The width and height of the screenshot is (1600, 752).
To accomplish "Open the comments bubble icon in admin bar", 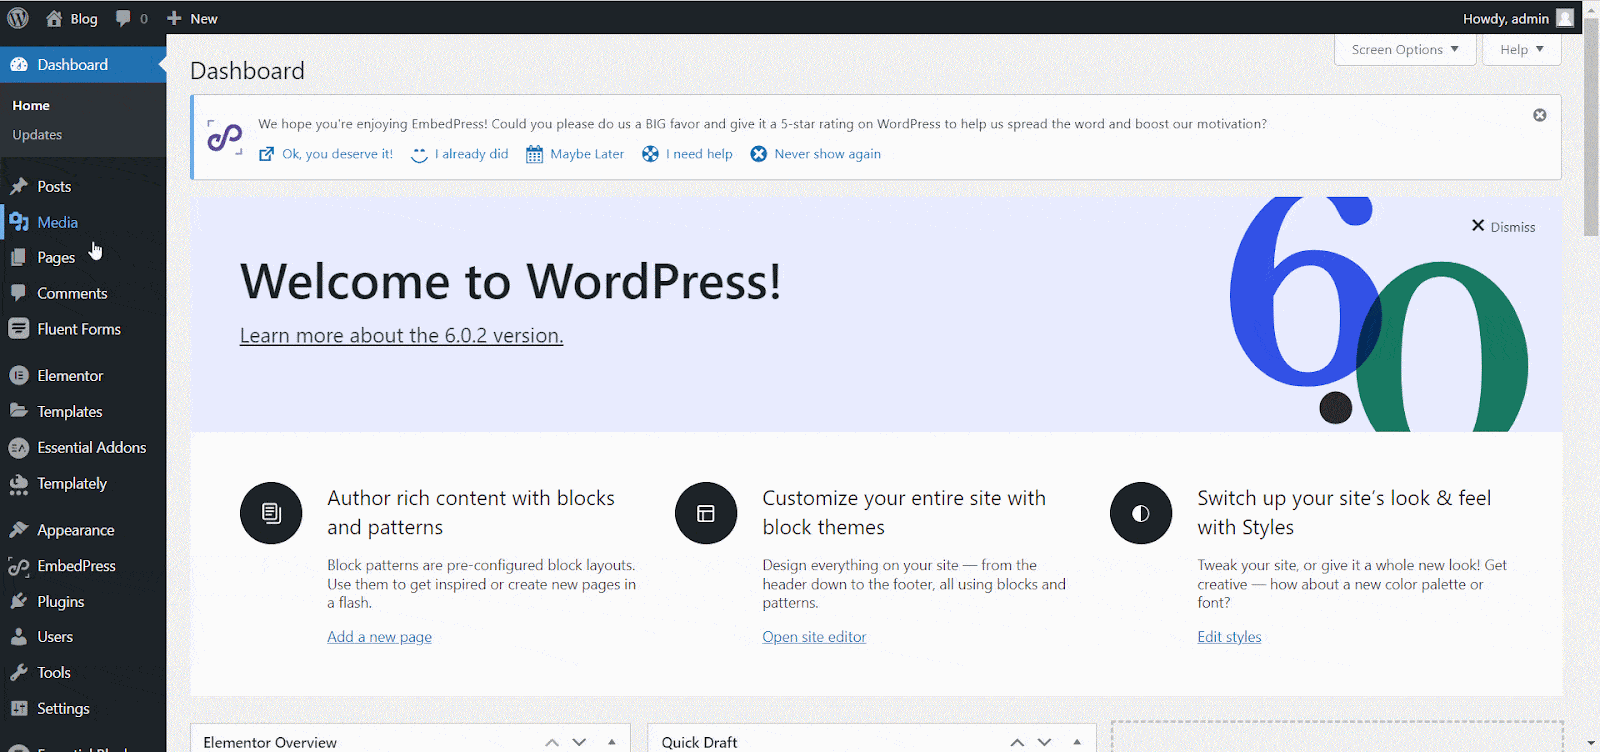I will click(x=123, y=18).
